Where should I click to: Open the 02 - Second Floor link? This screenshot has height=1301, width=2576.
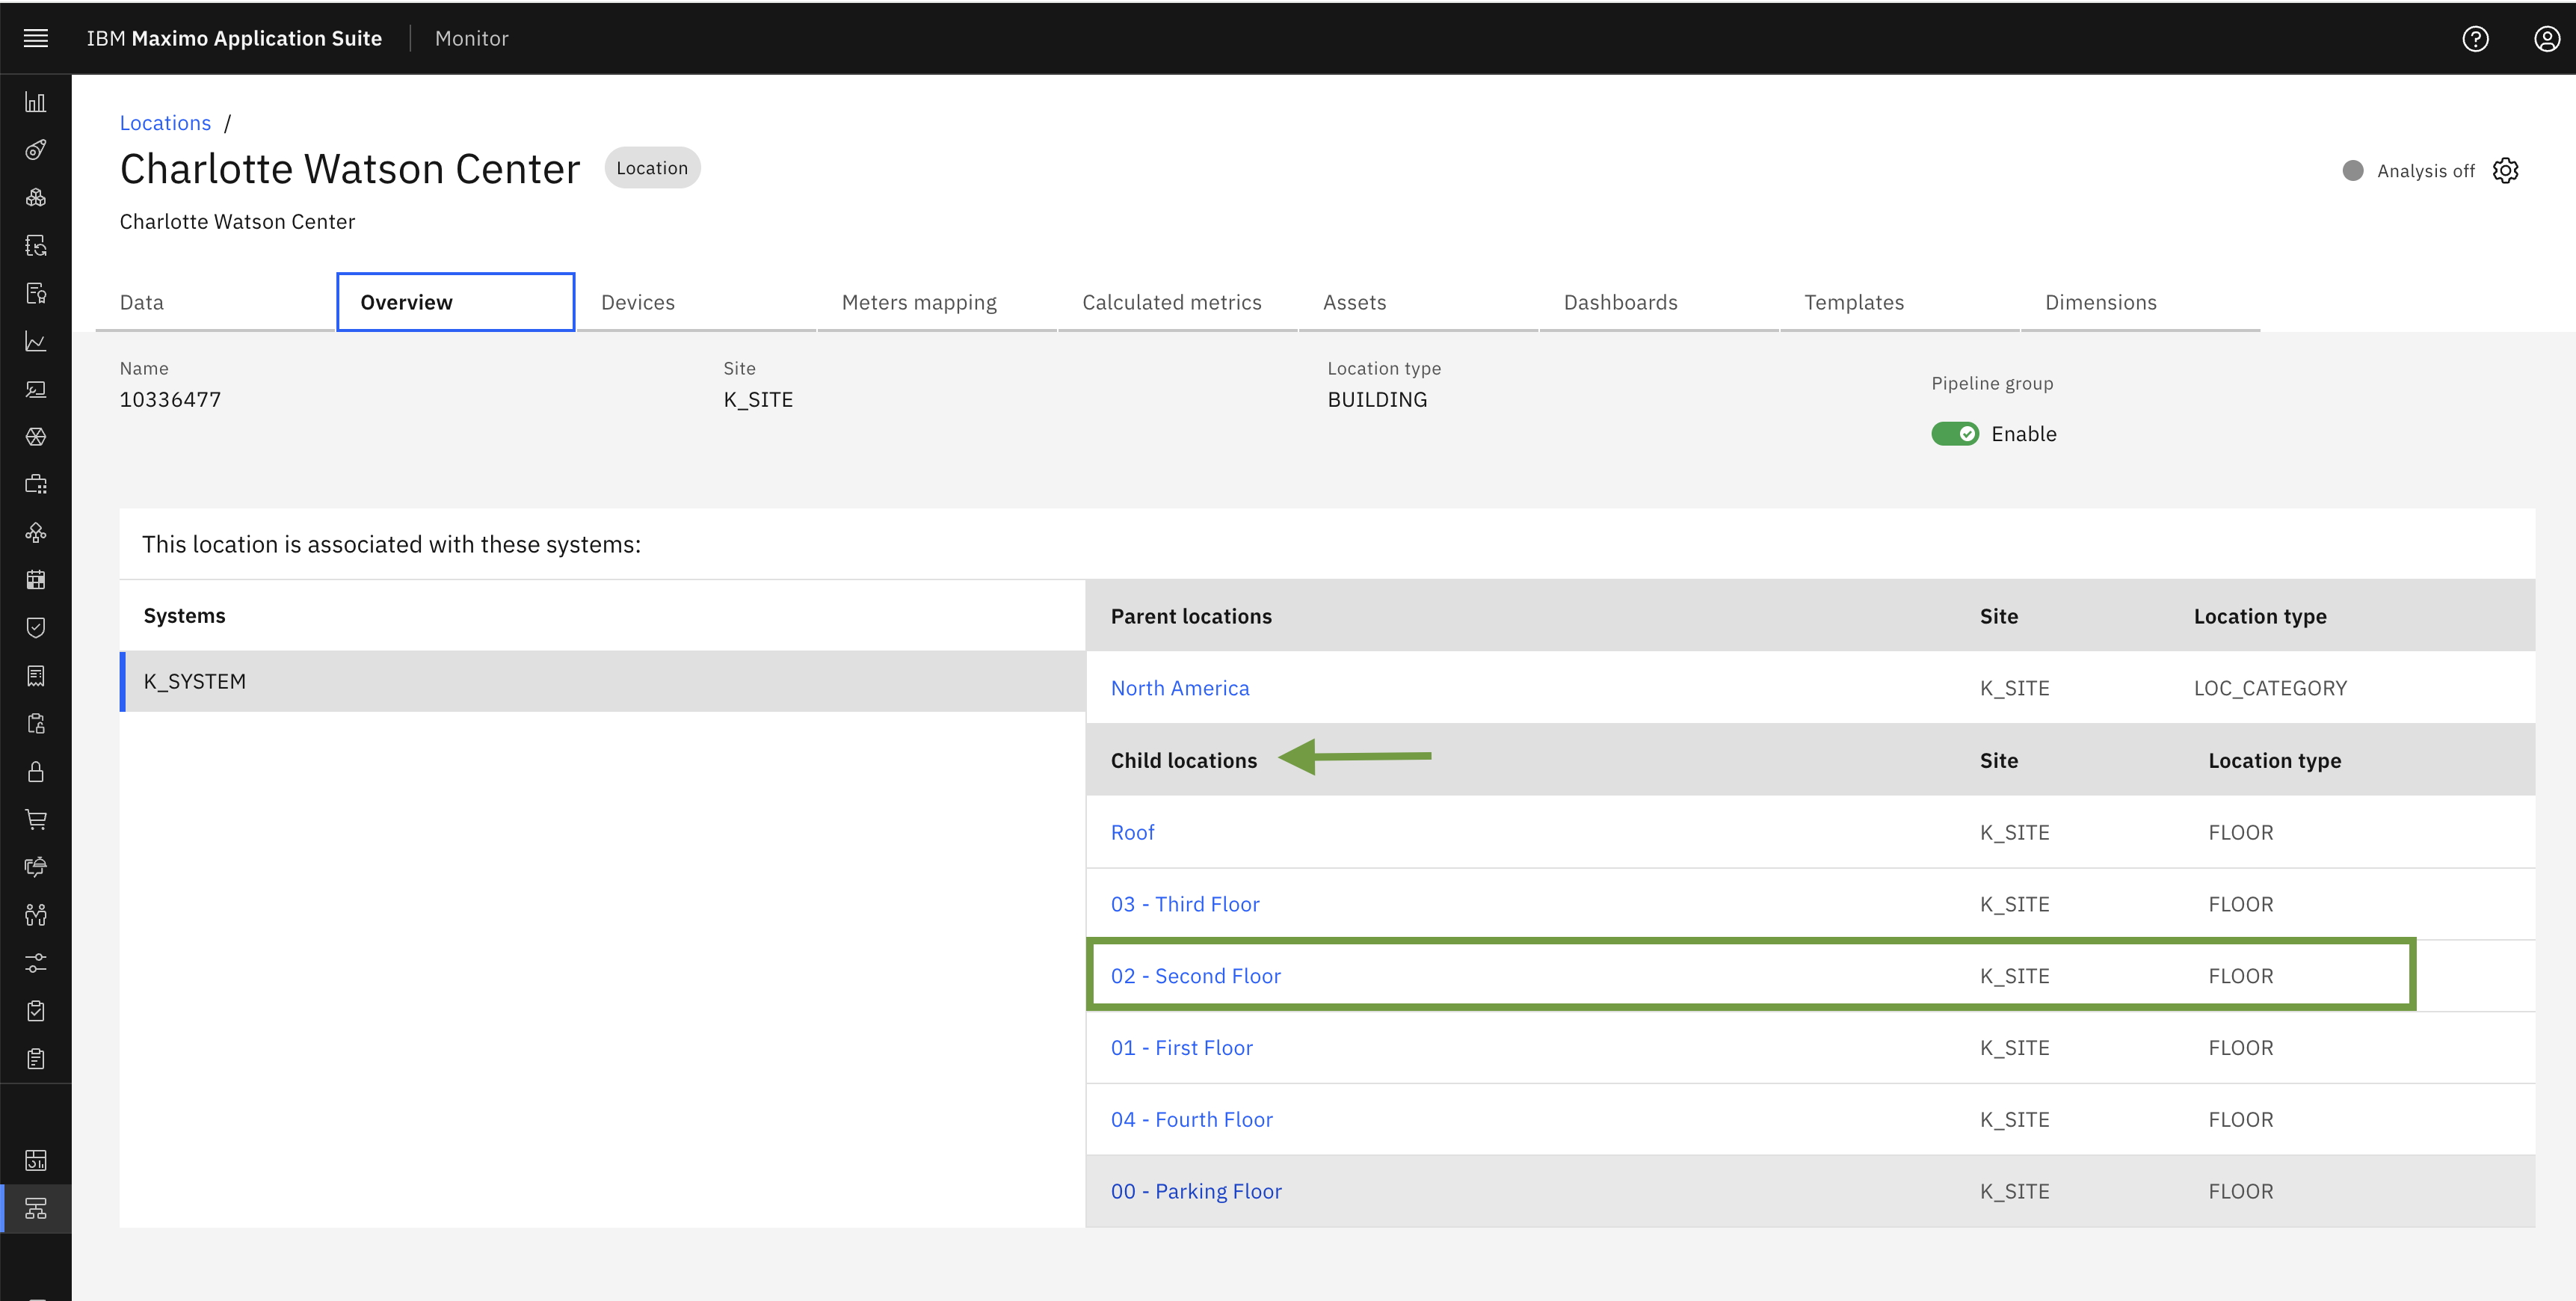tap(1195, 976)
